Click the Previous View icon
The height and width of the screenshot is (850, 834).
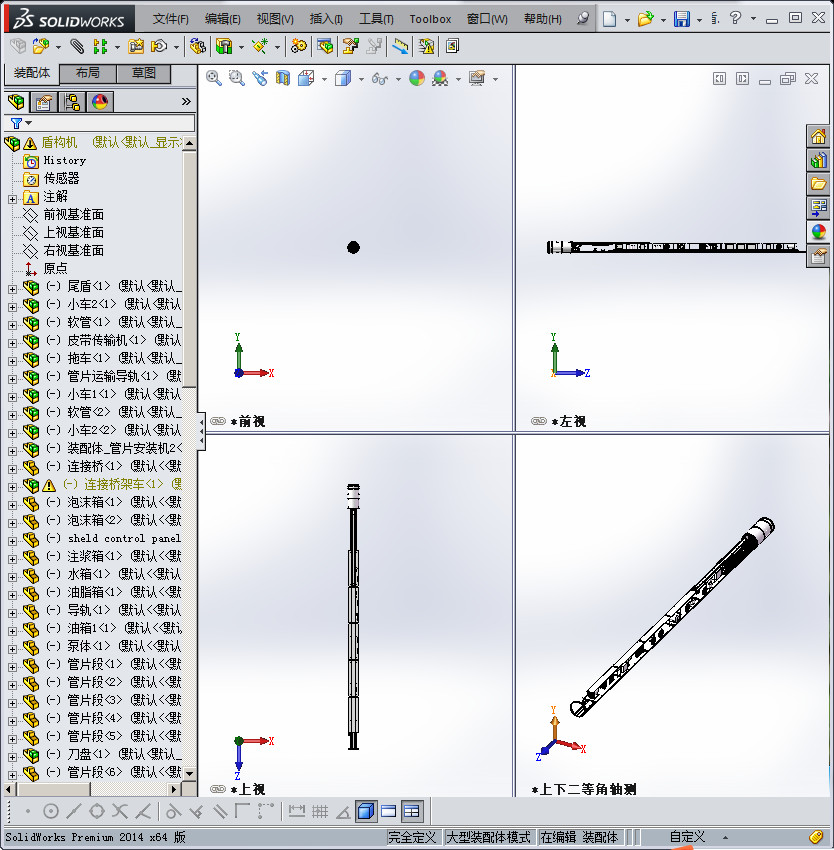tap(260, 79)
